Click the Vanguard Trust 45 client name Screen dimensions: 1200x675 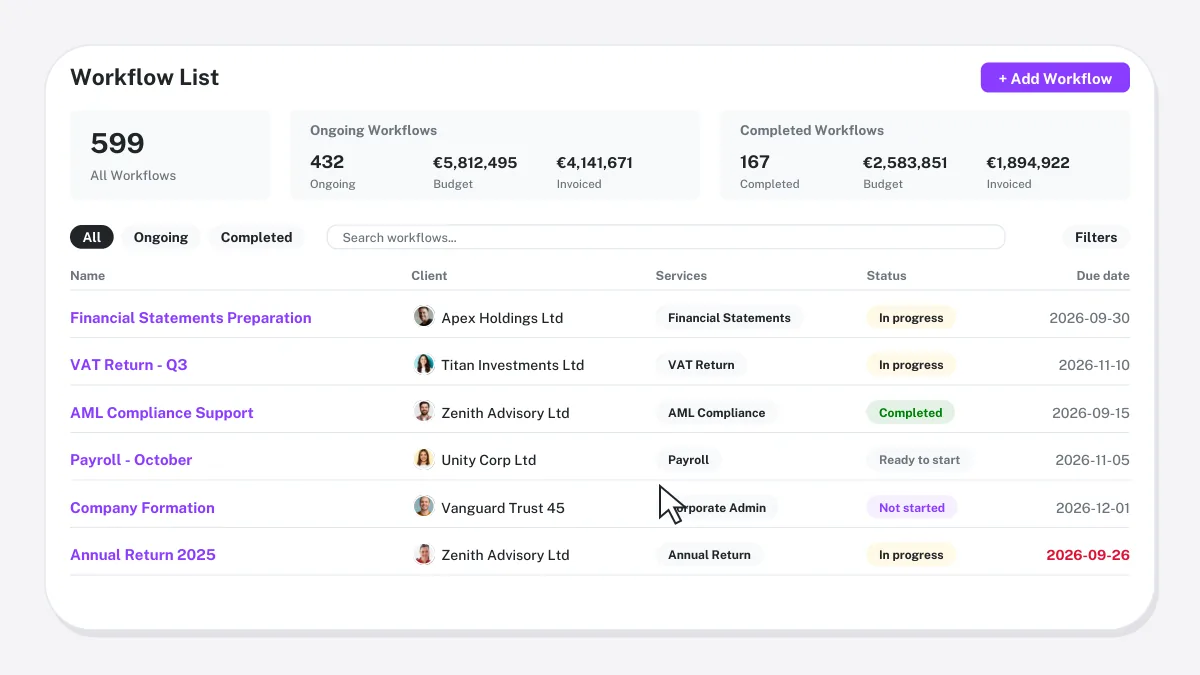pyautogui.click(x=503, y=508)
